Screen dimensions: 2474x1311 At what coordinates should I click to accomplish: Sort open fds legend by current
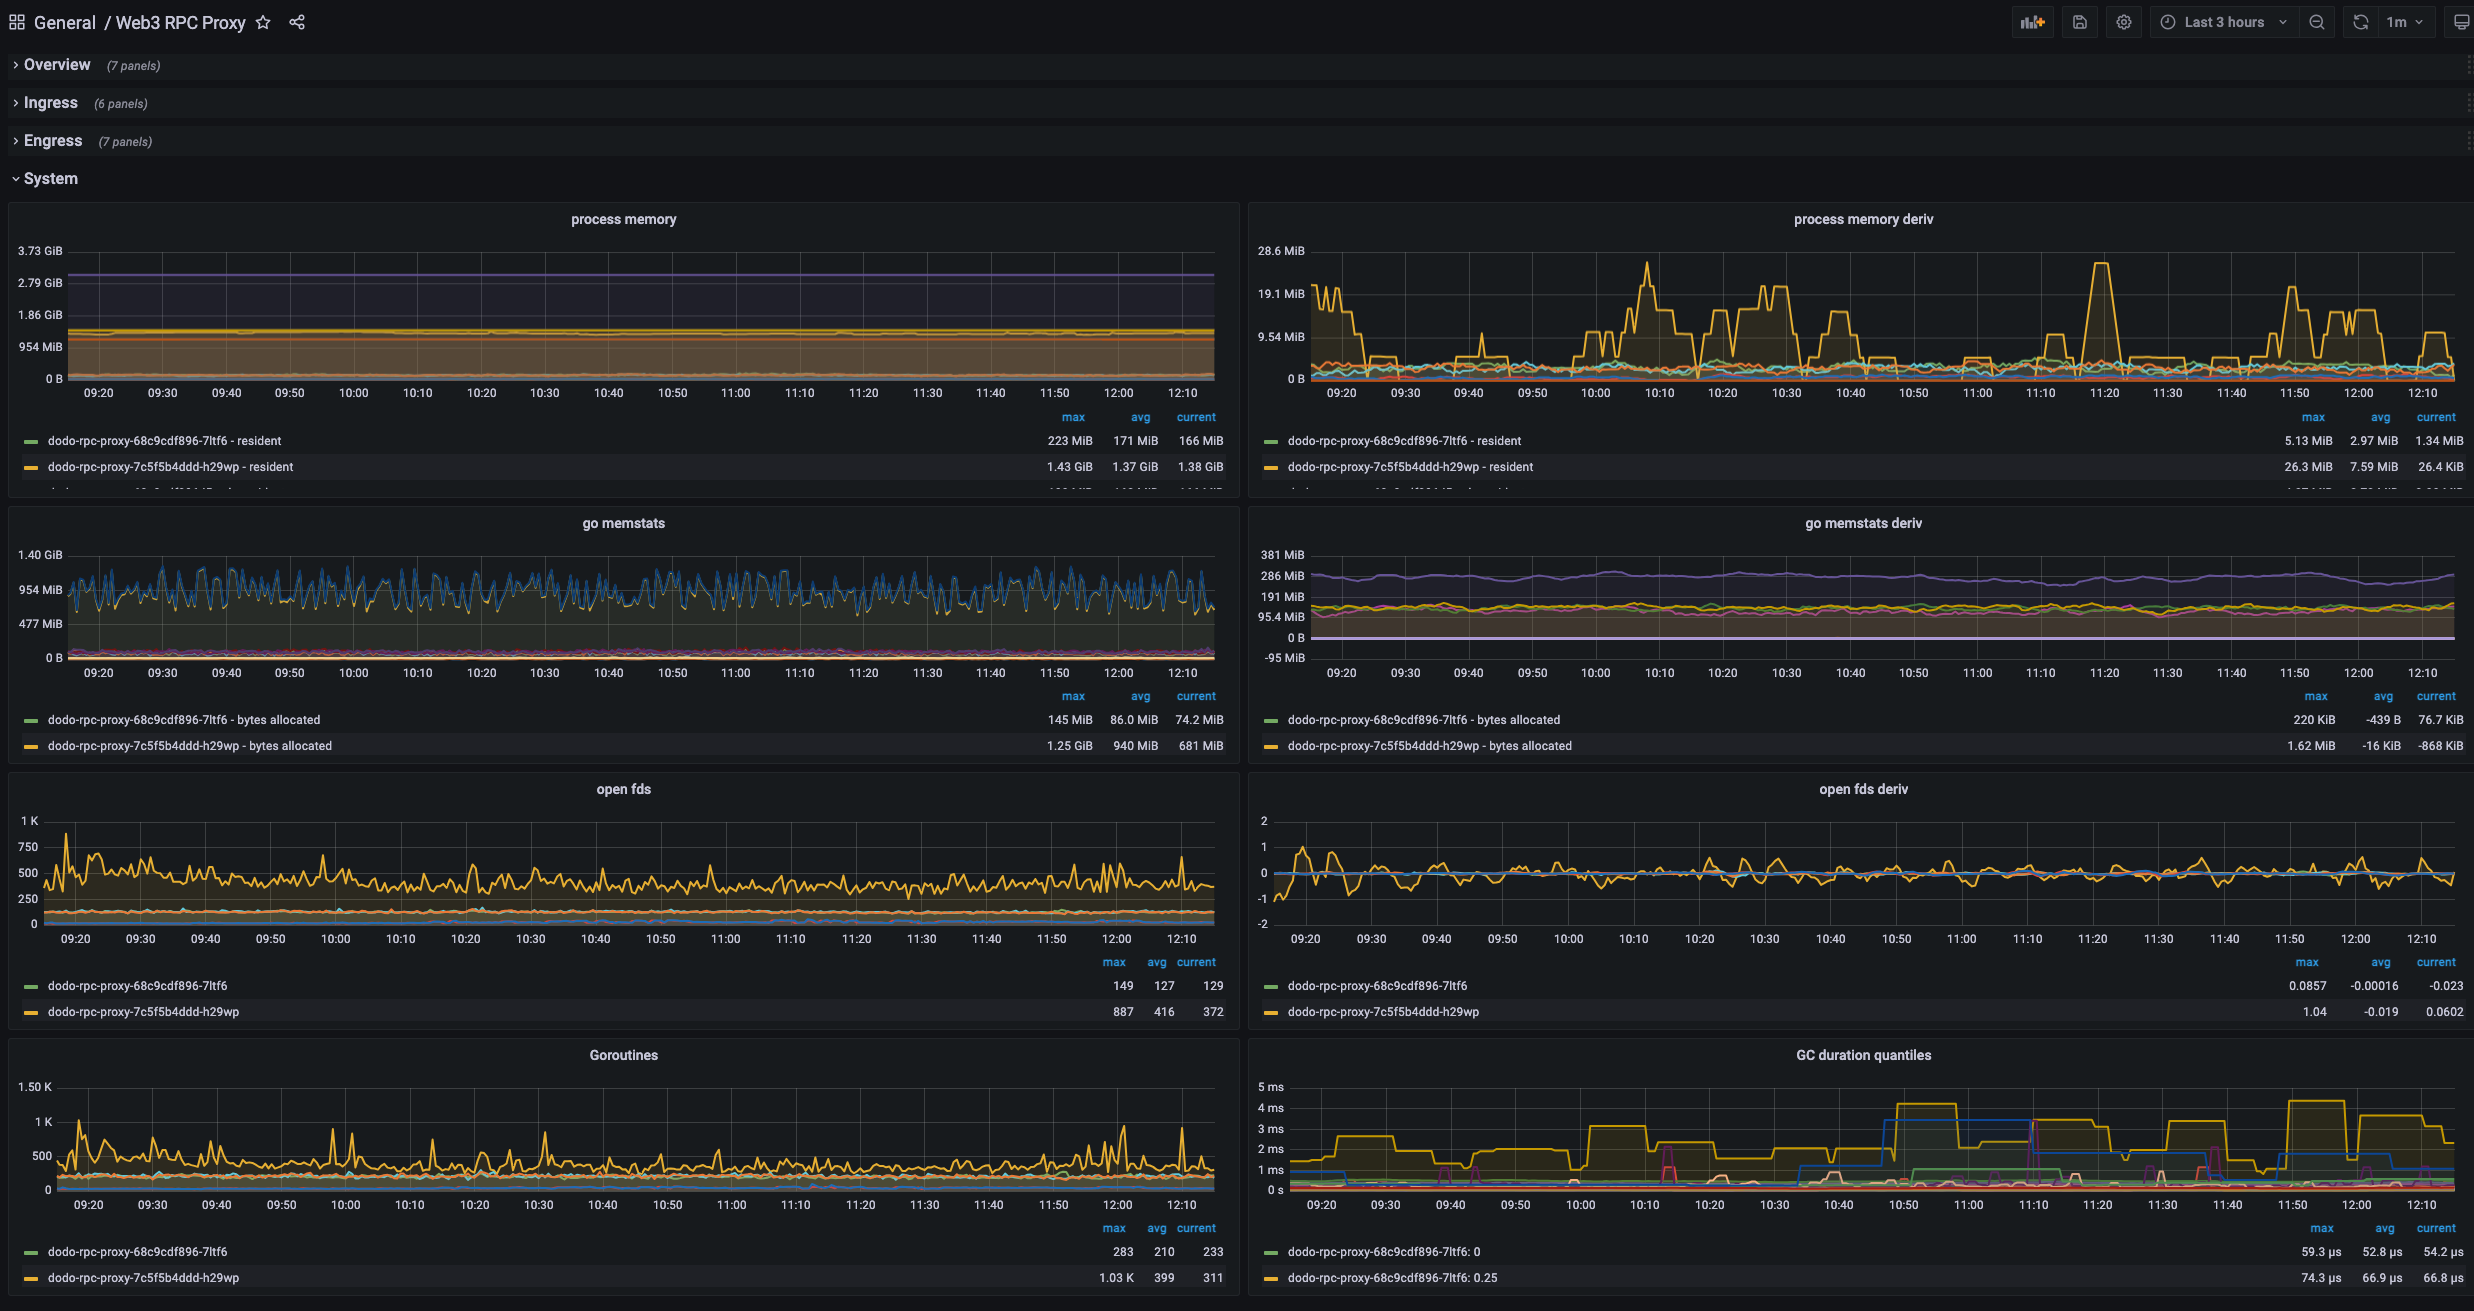click(1196, 962)
